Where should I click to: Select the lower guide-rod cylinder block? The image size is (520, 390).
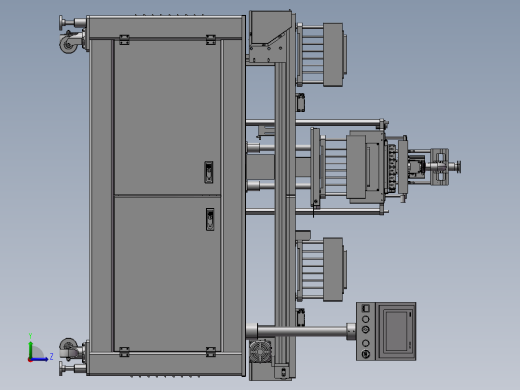point(333,269)
